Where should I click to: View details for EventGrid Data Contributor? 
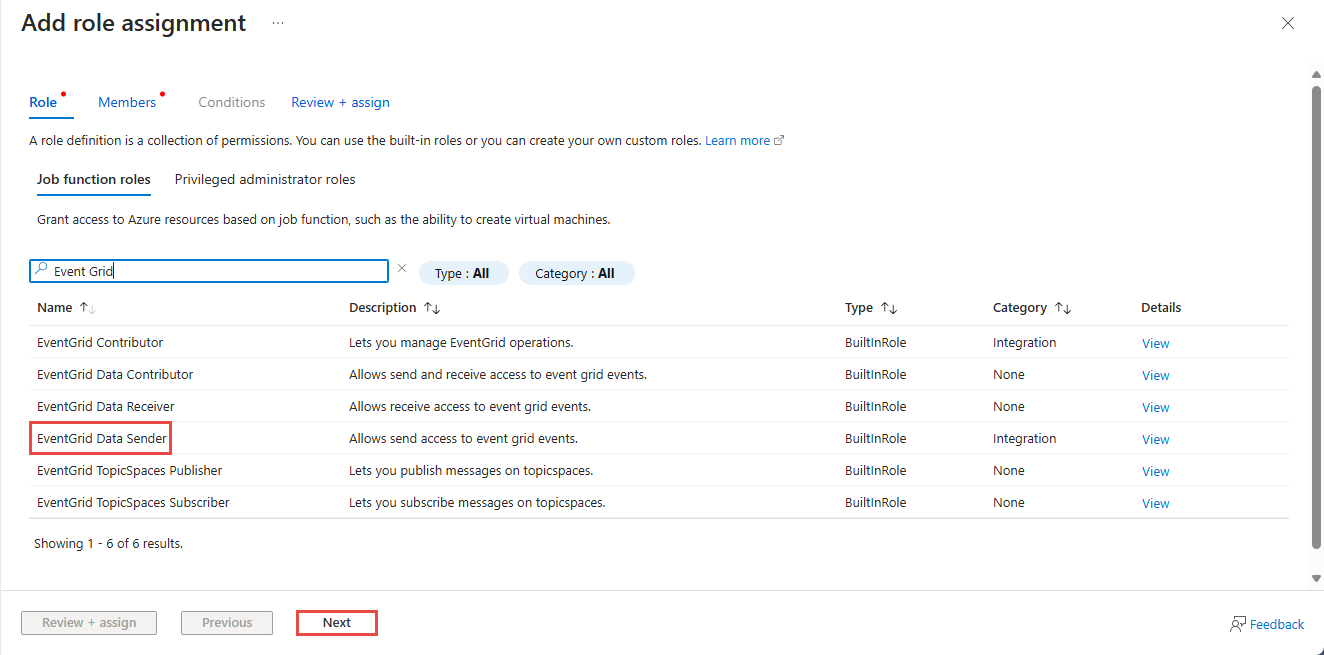(x=1155, y=375)
